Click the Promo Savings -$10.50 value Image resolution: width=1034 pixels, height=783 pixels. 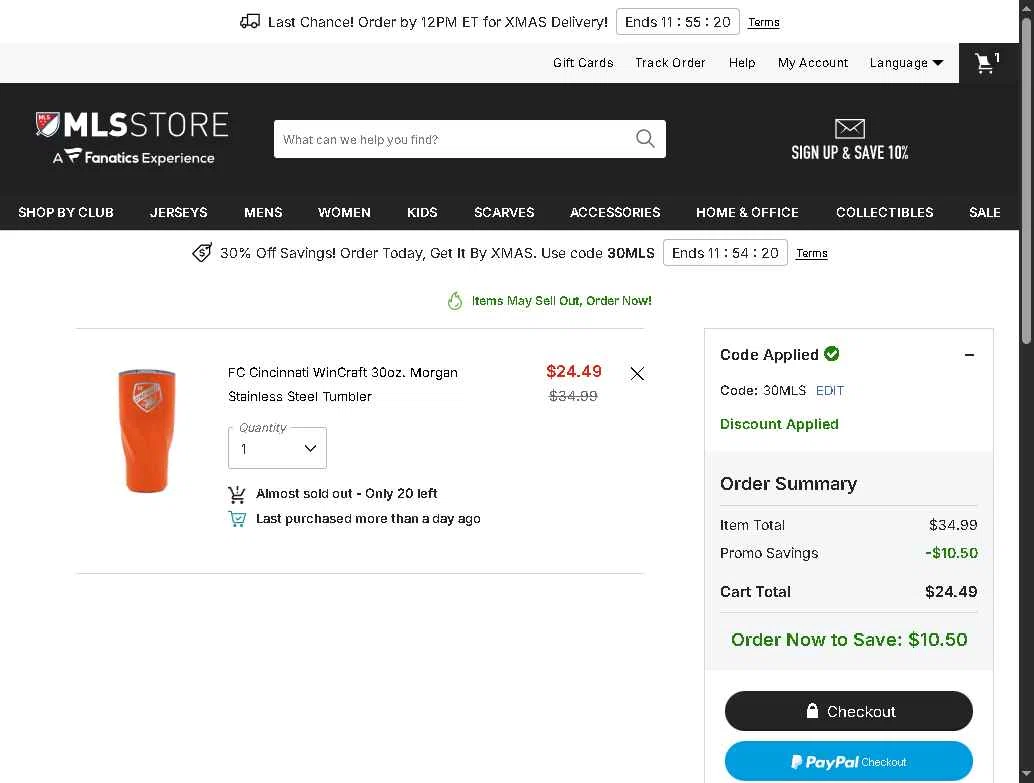coord(951,553)
